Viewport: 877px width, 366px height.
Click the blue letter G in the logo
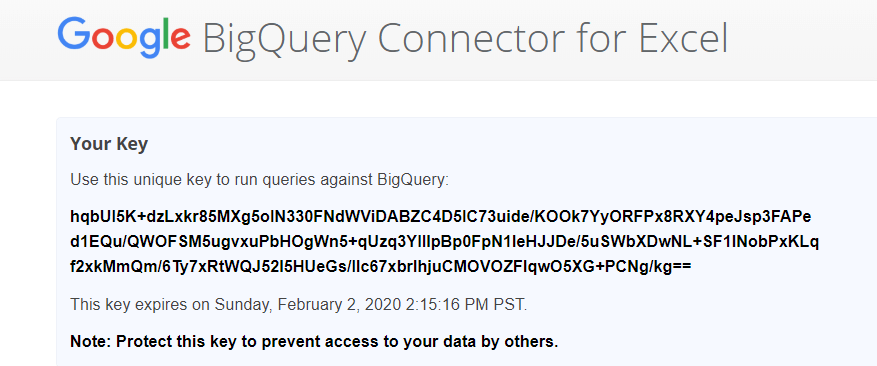click(74, 34)
